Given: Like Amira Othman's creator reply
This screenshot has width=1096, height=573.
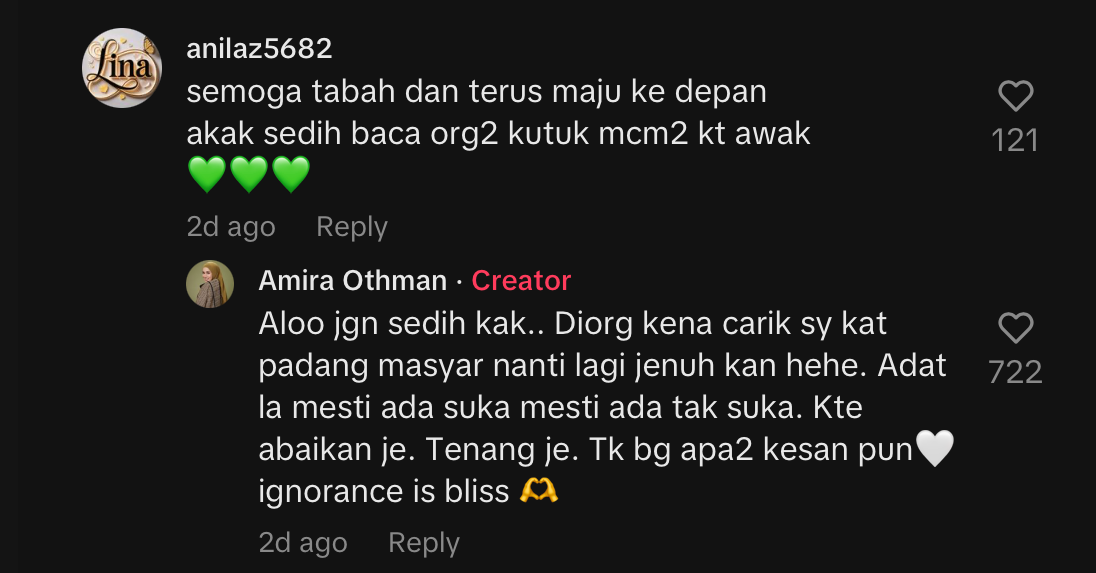Looking at the screenshot, I should click(1016, 328).
